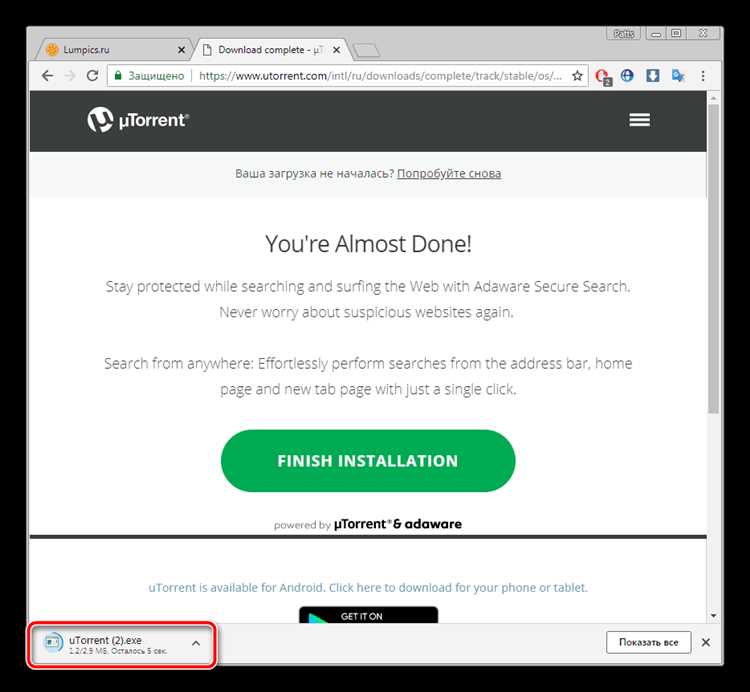This screenshot has width=750, height=692.
Task: Open the translate extension icon
Action: coord(677,76)
